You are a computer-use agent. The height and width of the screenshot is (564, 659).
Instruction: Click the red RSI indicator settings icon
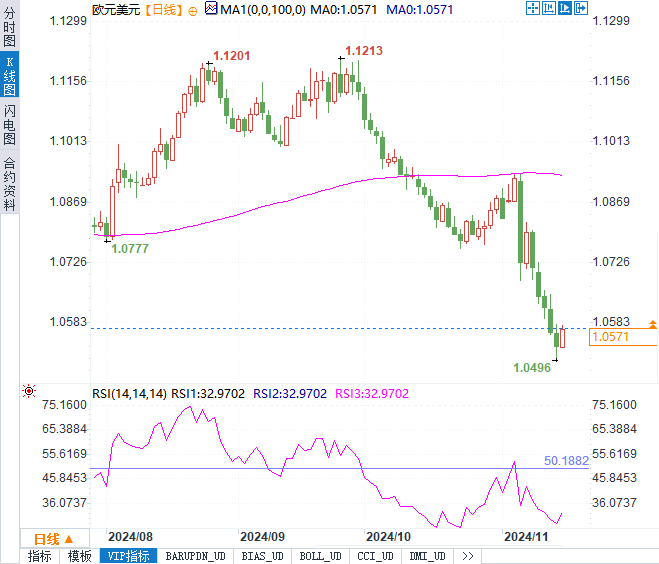click(x=29, y=391)
